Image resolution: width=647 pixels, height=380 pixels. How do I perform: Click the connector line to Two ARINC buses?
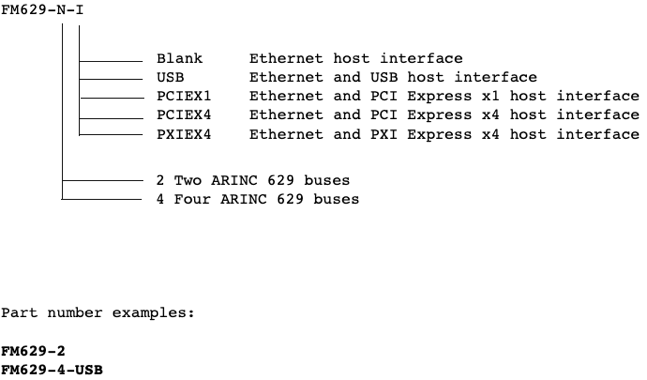102,180
